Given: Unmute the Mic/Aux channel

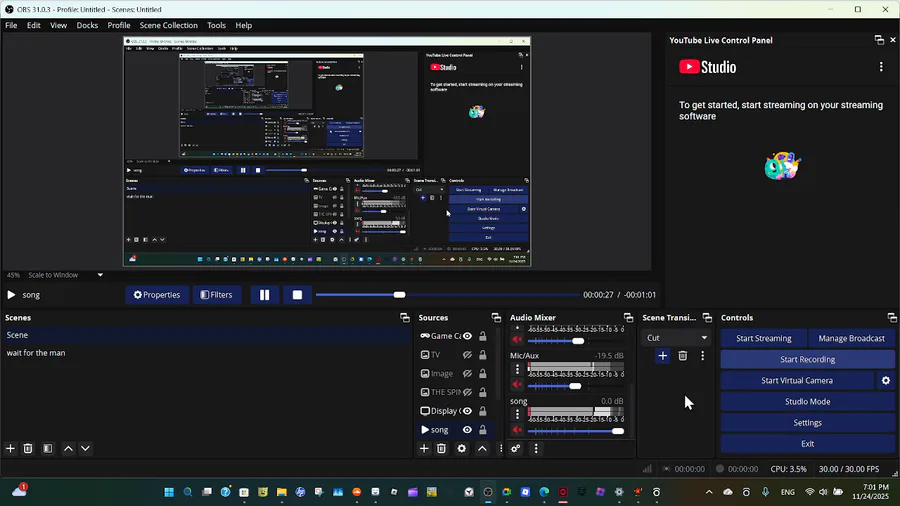Looking at the screenshot, I should [x=517, y=385].
